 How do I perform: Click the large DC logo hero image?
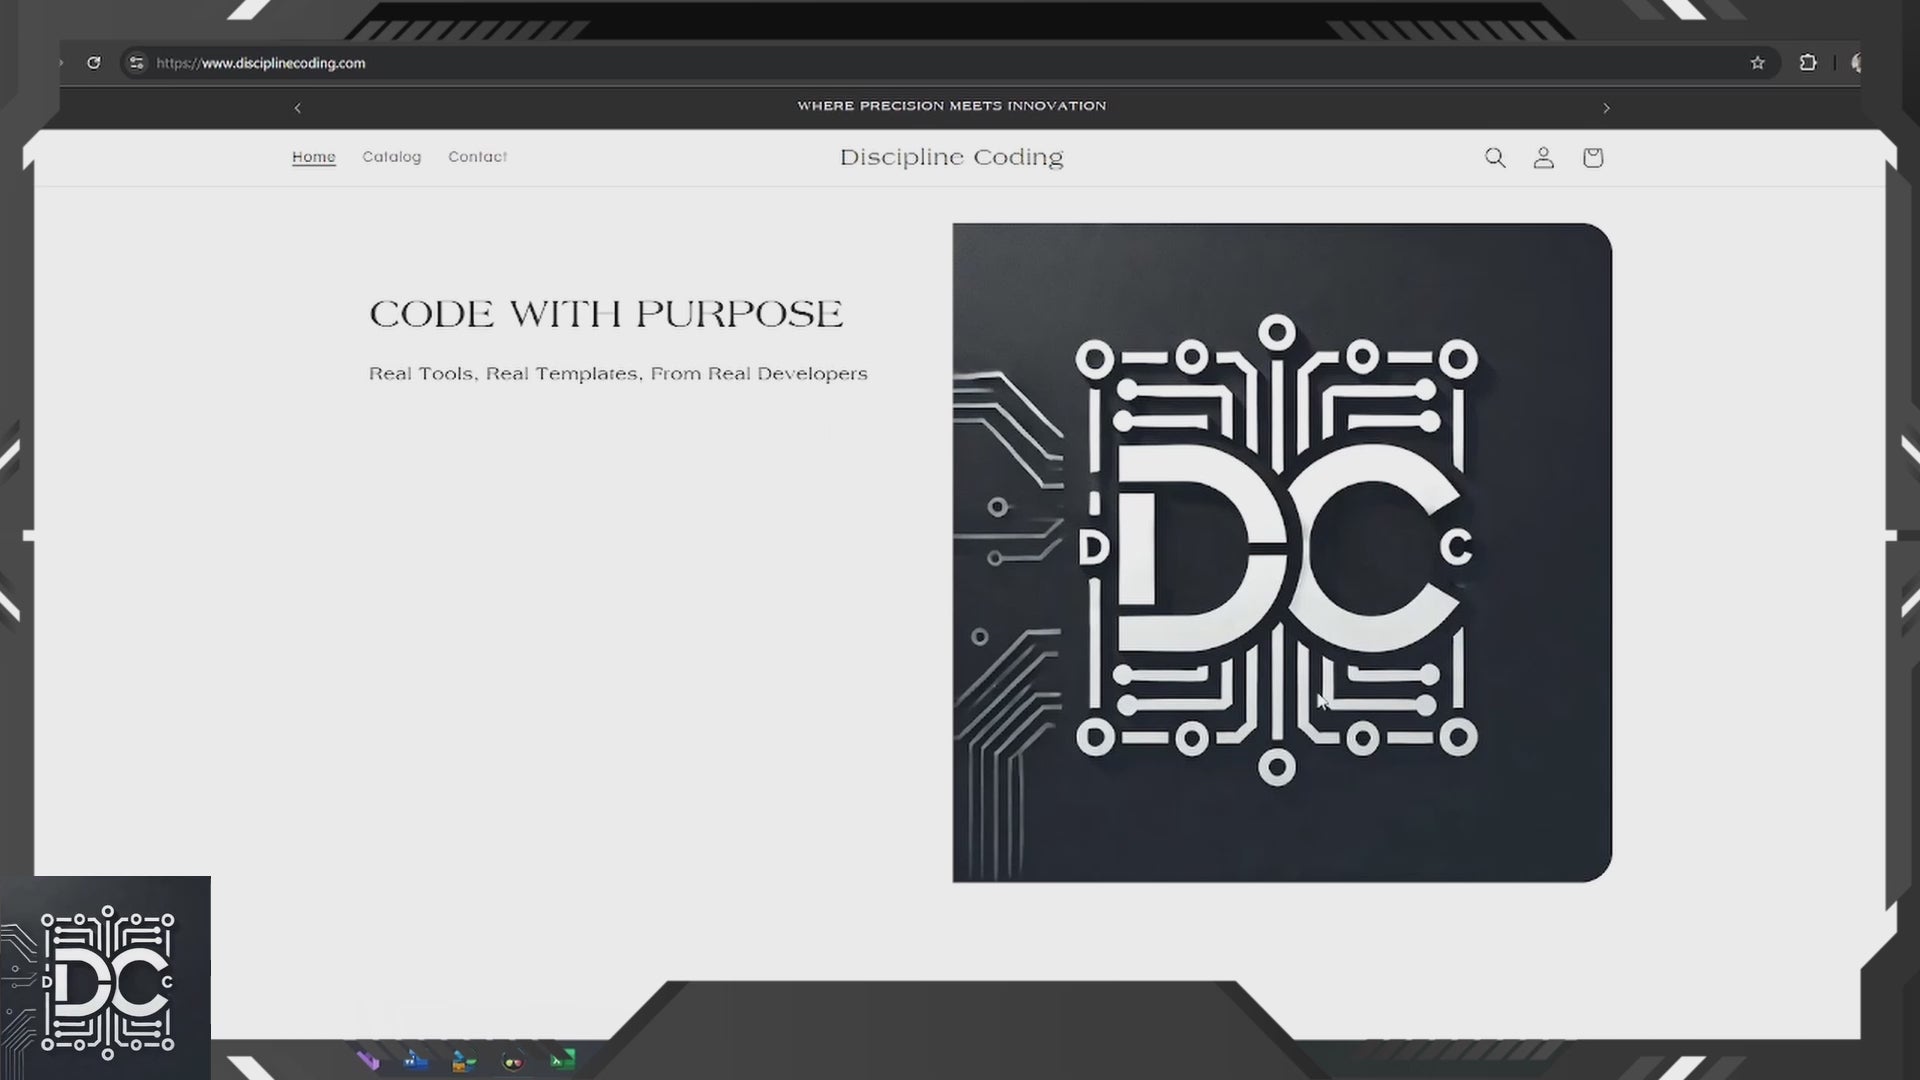pos(1281,552)
